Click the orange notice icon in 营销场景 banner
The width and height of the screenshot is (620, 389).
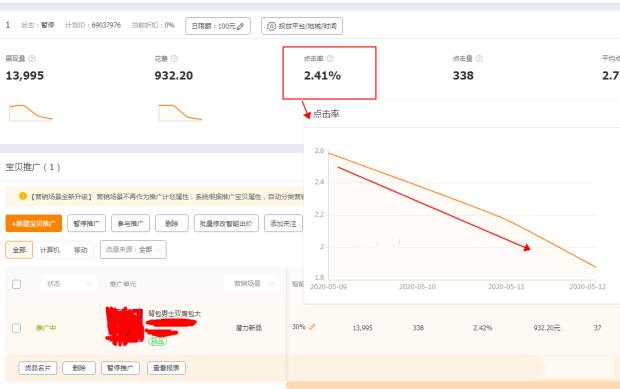pos(23,196)
